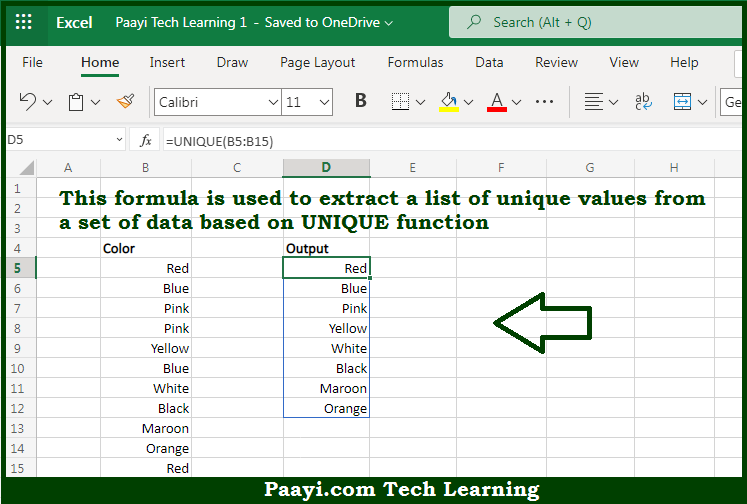Viewport: 747px width, 504px height.
Task: Click the fx Insert Function icon
Action: pyautogui.click(x=145, y=140)
